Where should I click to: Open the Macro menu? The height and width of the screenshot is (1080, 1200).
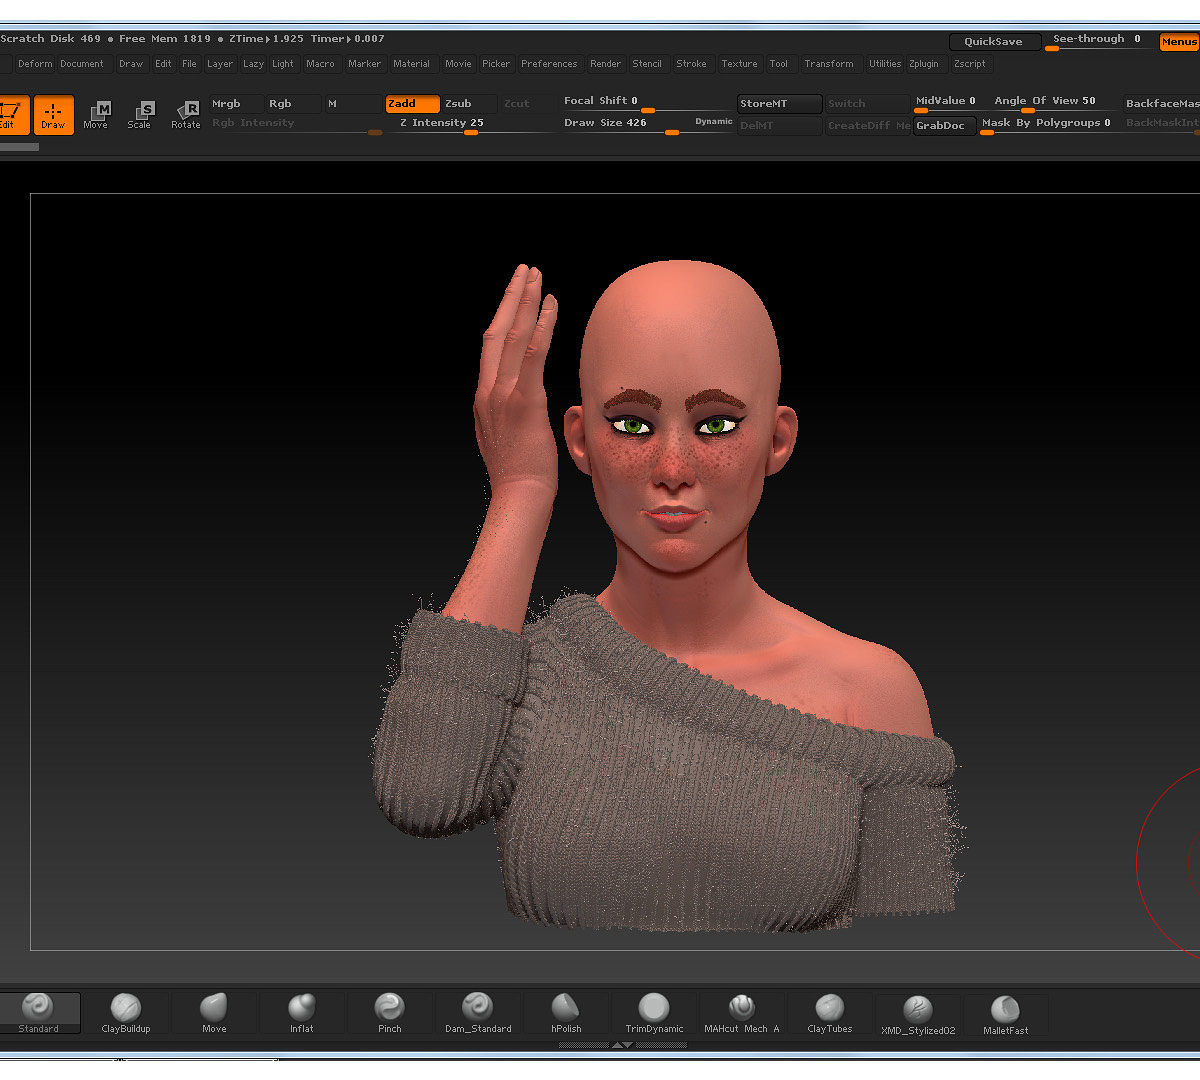tap(321, 64)
